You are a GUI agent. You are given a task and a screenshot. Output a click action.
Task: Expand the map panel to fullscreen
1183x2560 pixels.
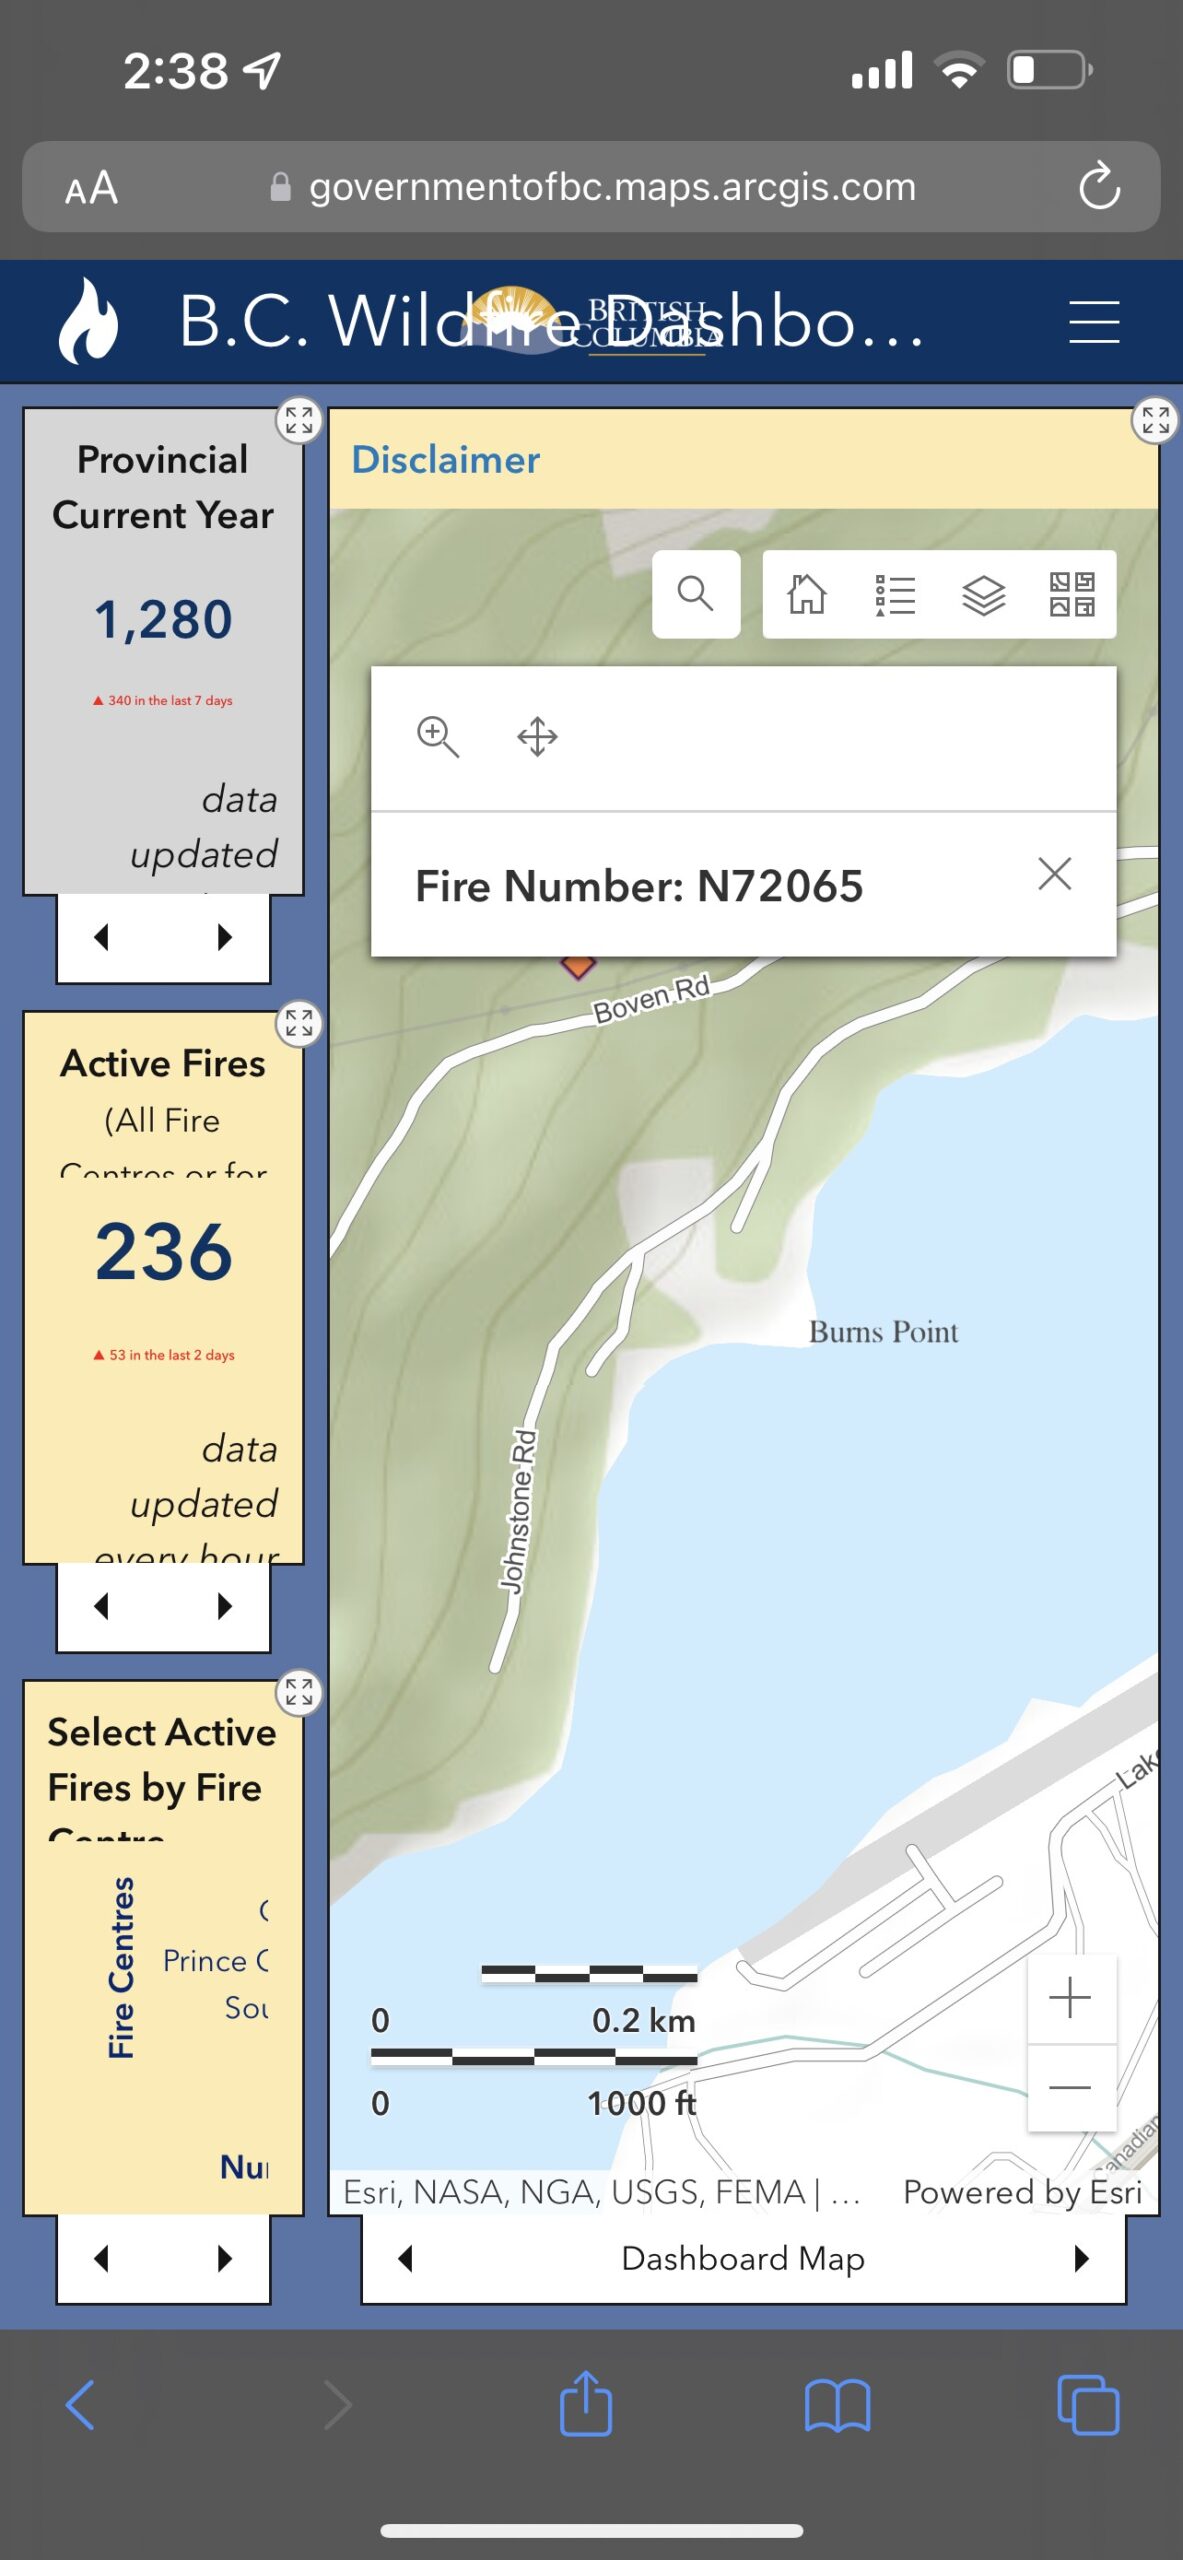click(1155, 420)
